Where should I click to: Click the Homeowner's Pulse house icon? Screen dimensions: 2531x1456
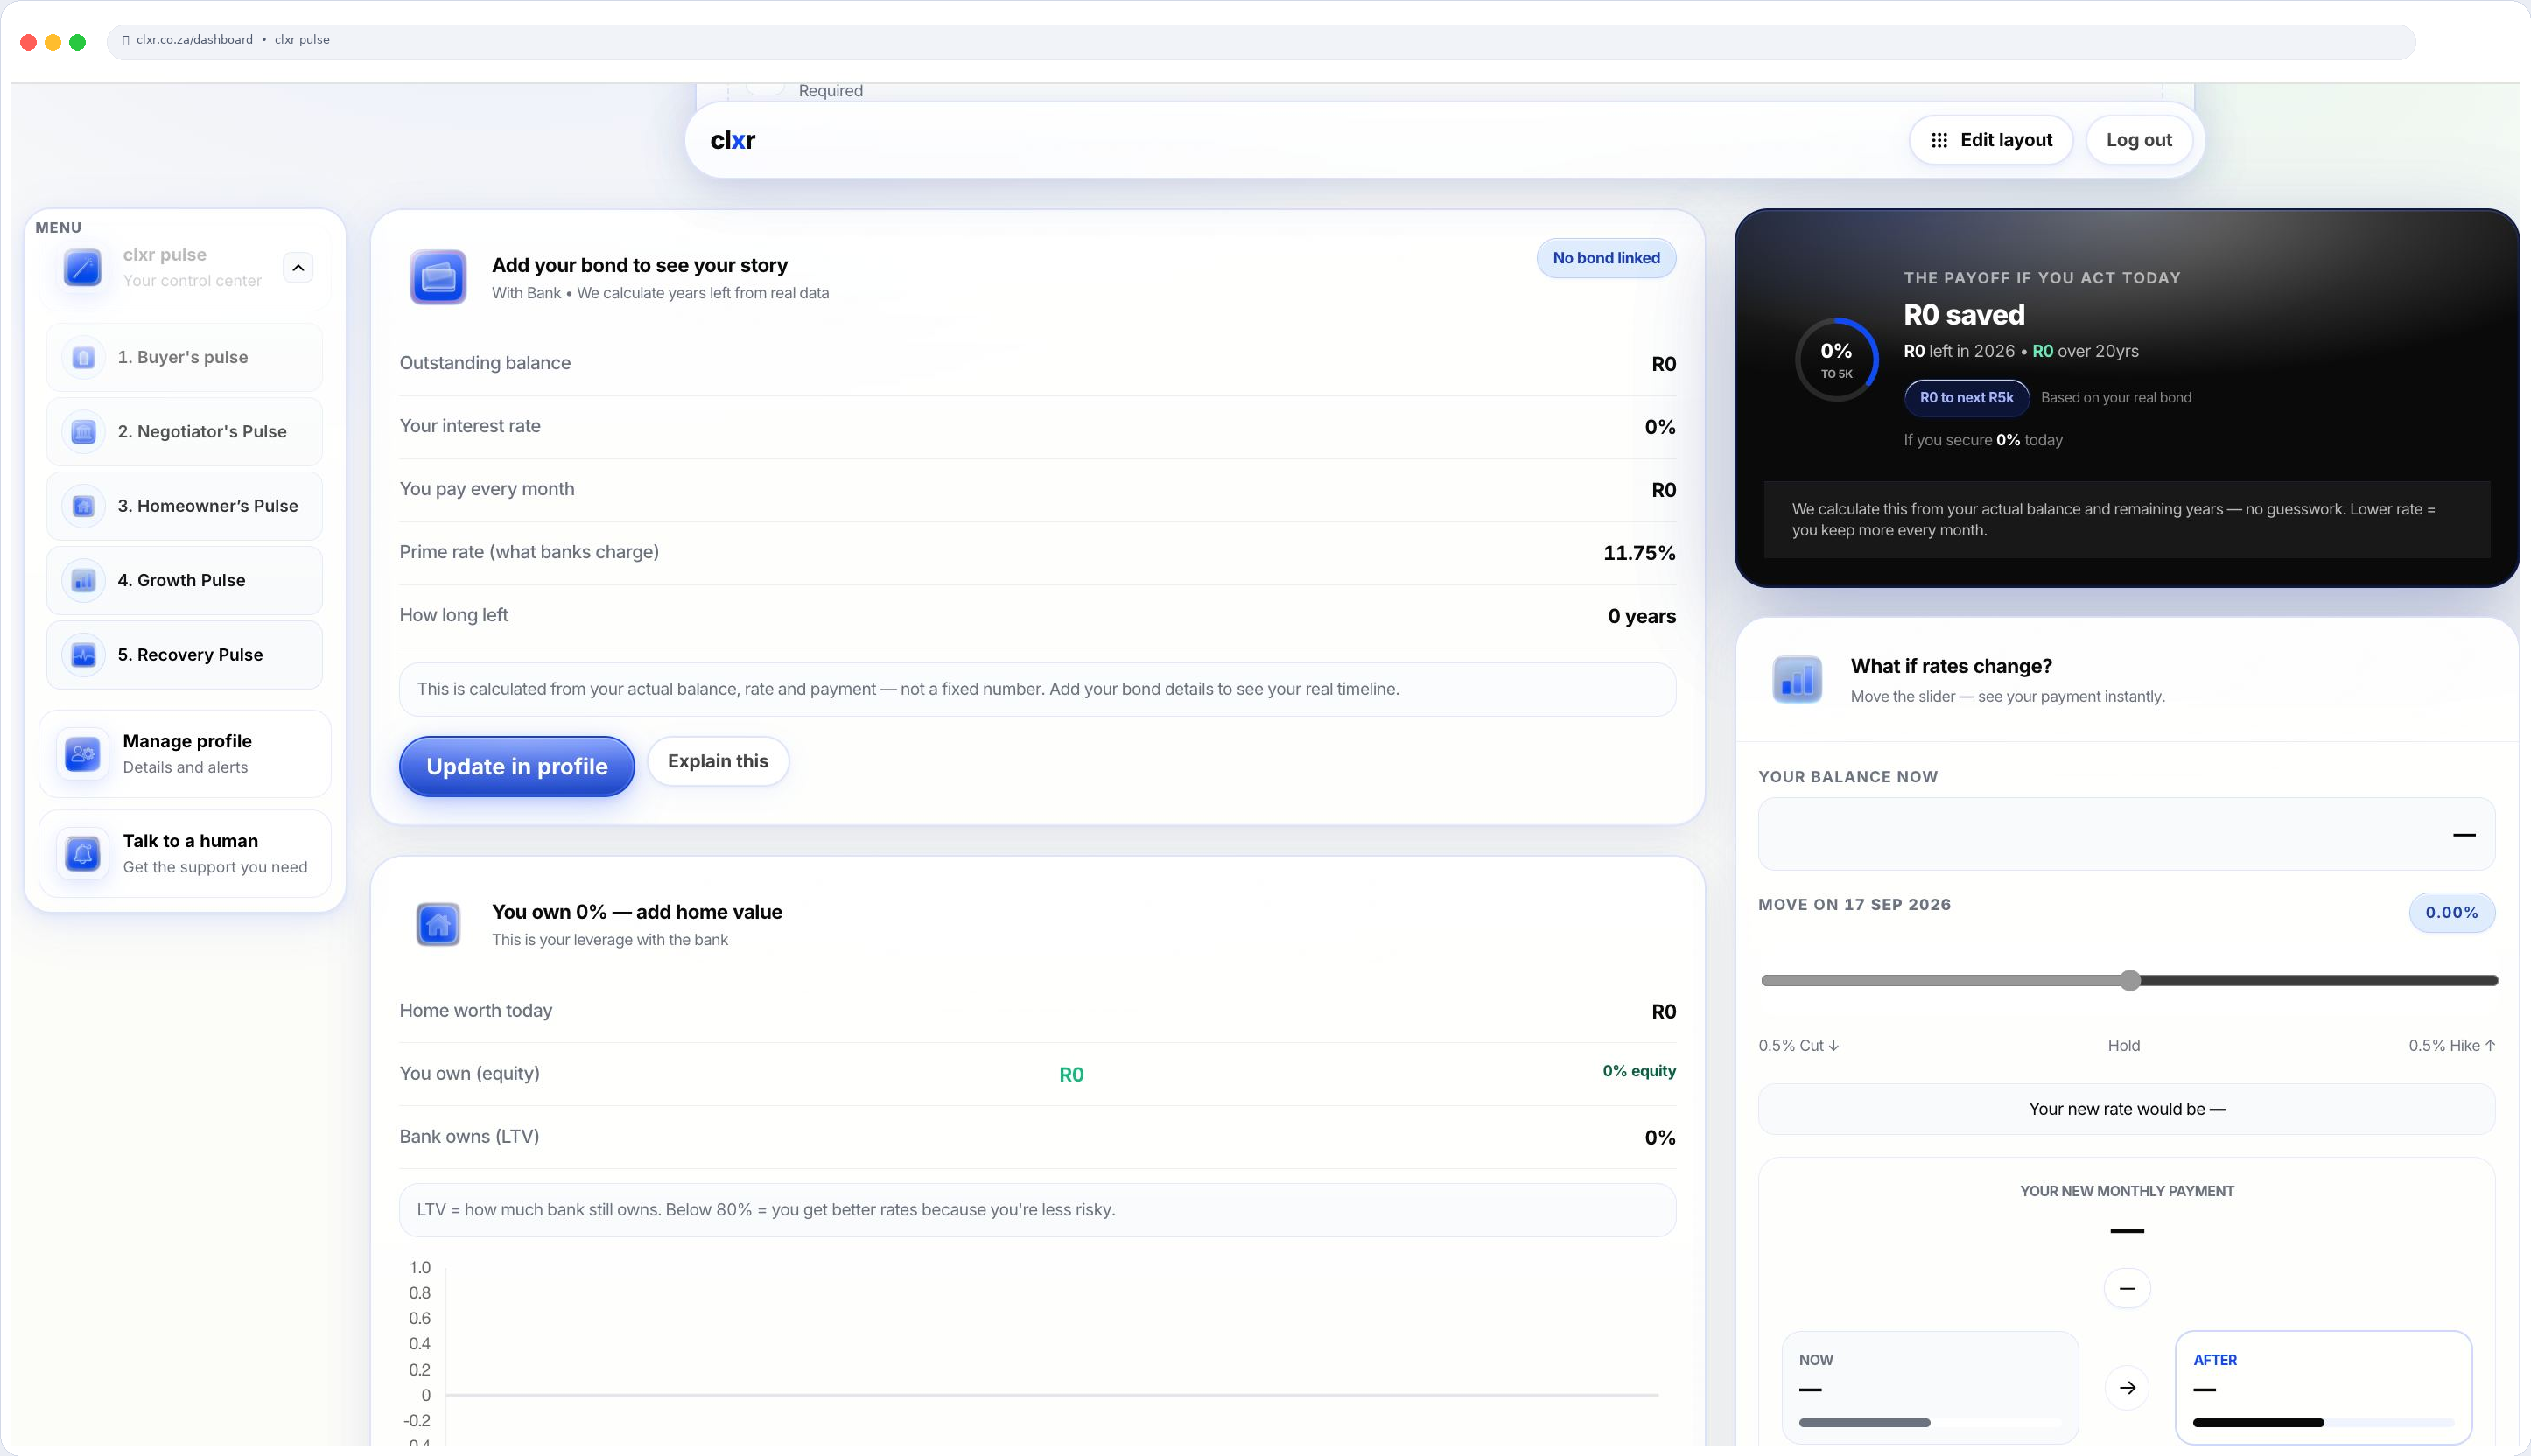click(x=84, y=506)
